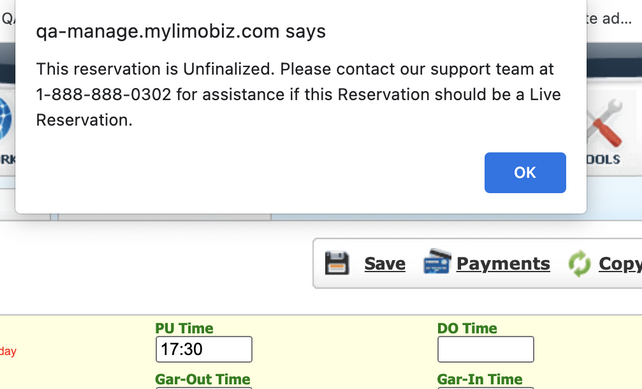642x389 pixels.
Task: Click the floppy disk Save icon
Action: point(337,263)
